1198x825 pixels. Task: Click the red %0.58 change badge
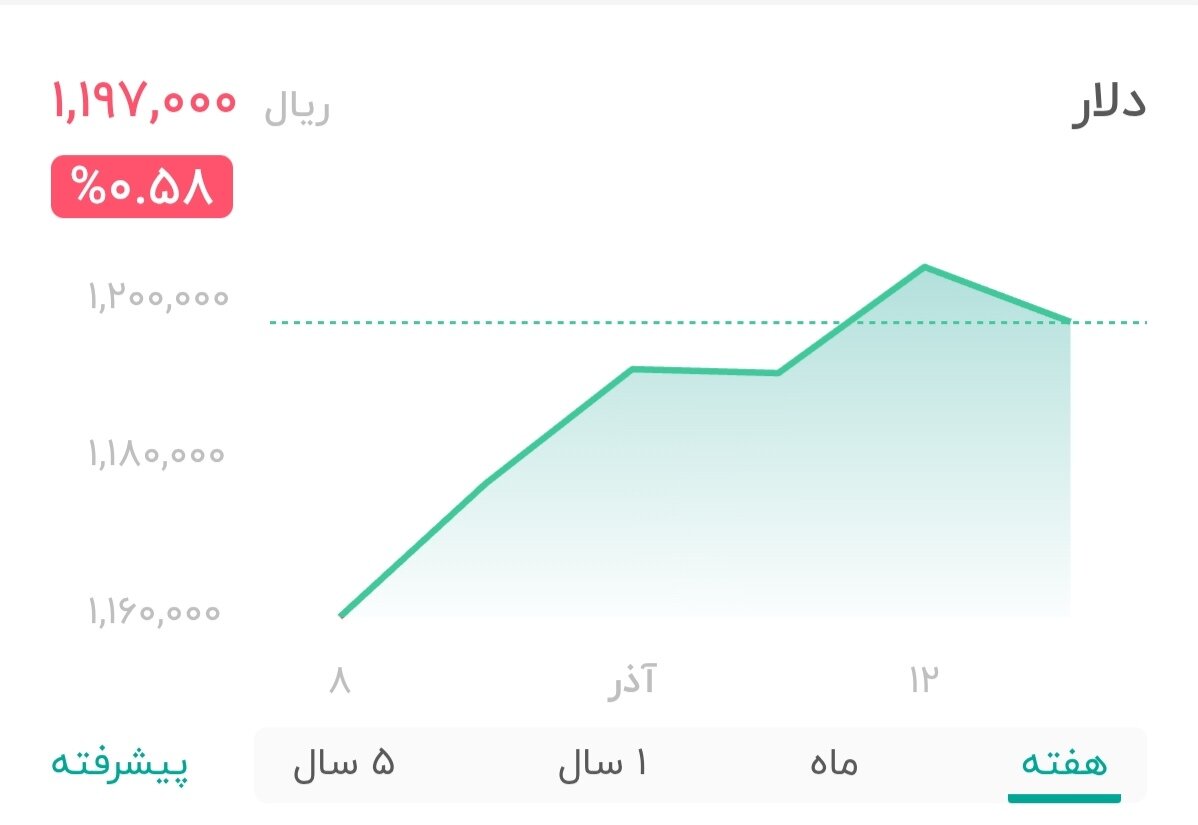coord(140,186)
